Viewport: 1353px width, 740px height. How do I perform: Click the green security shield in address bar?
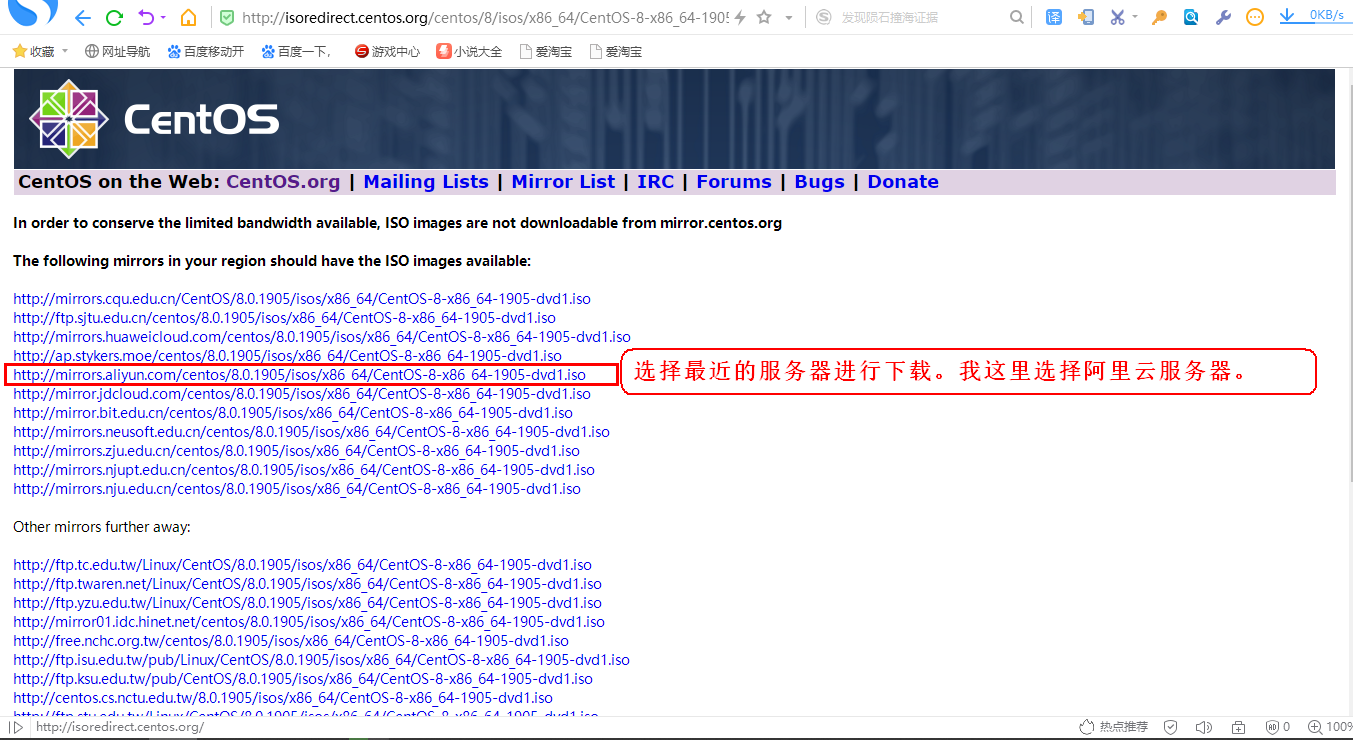pyautogui.click(x=227, y=18)
